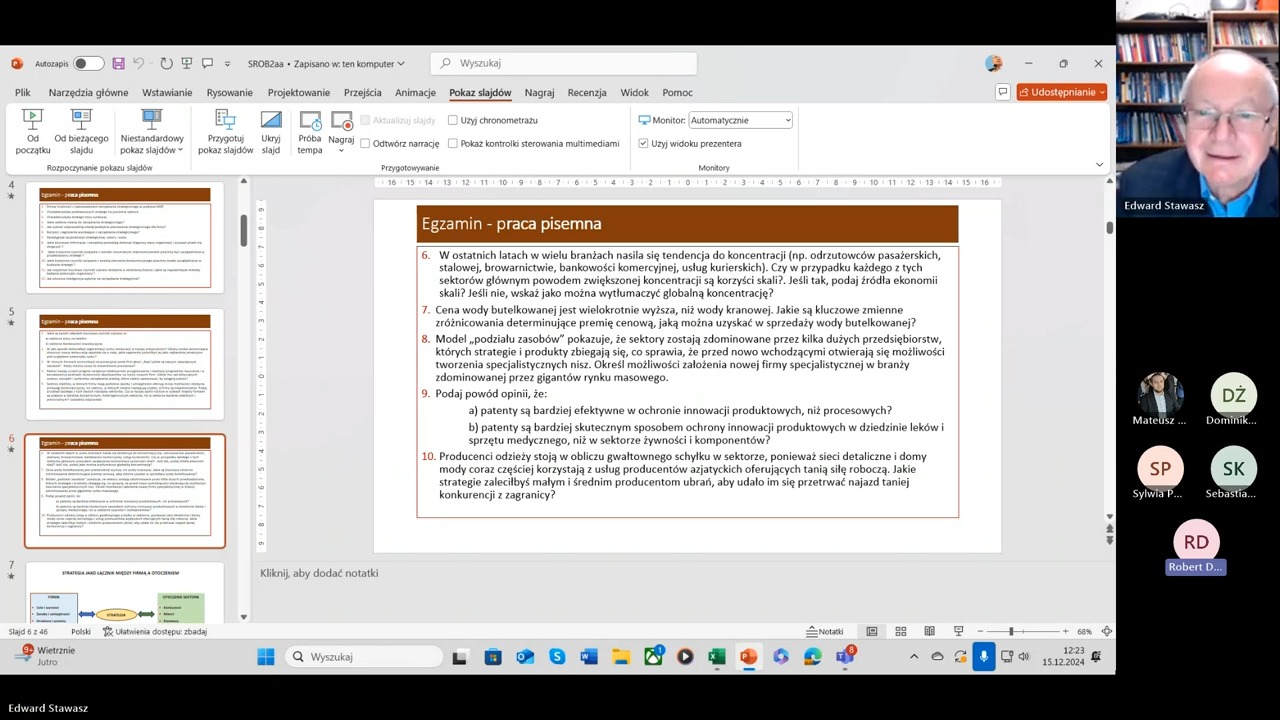The width and height of the screenshot is (1280, 720).
Task: Switch to Narzędzia główne tab
Action: (88, 93)
